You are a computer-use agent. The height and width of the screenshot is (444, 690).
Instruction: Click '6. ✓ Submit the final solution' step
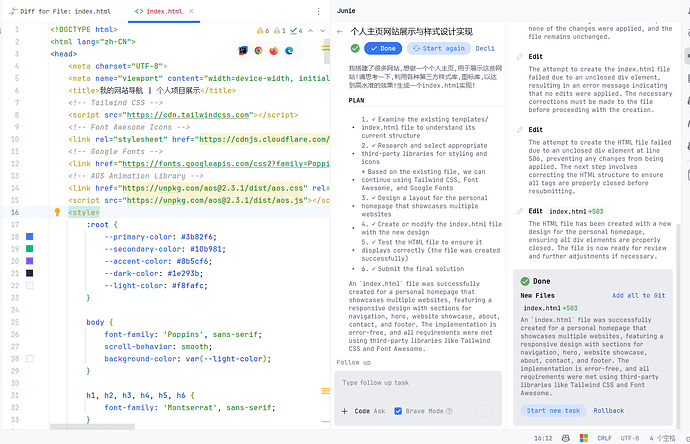(413, 268)
